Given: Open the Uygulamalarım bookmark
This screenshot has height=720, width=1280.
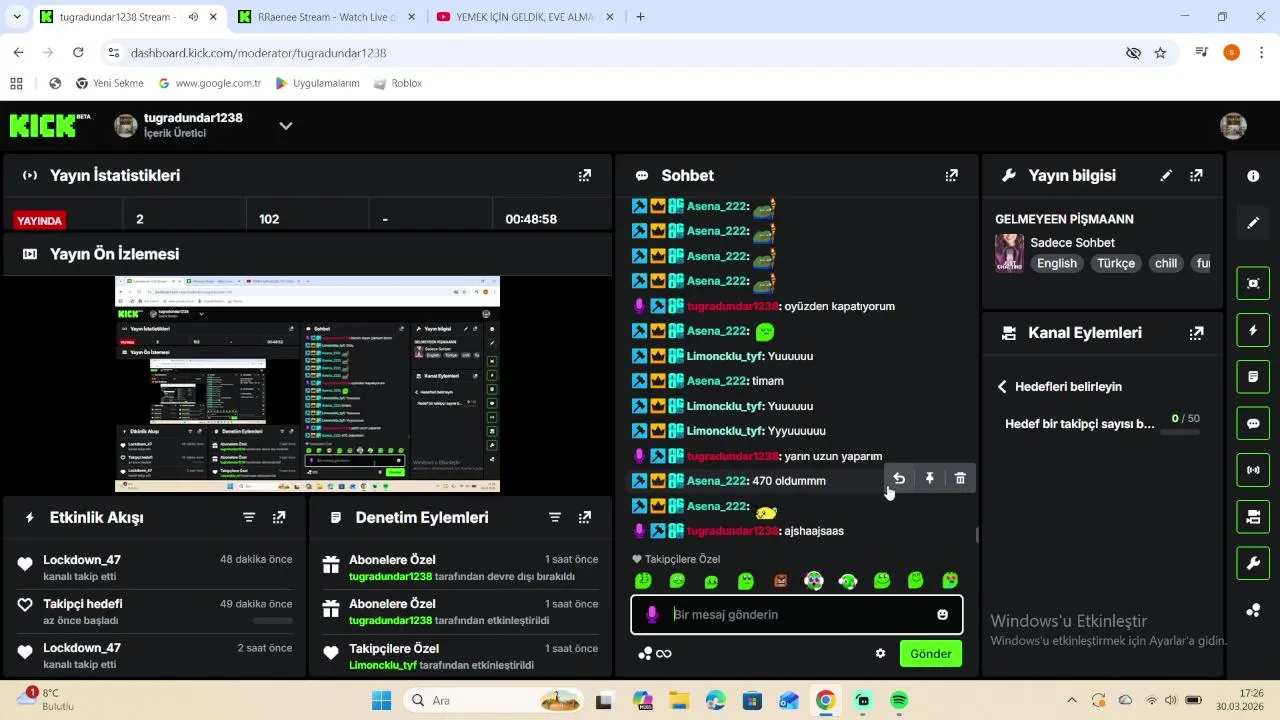Looking at the screenshot, I should click(317, 83).
